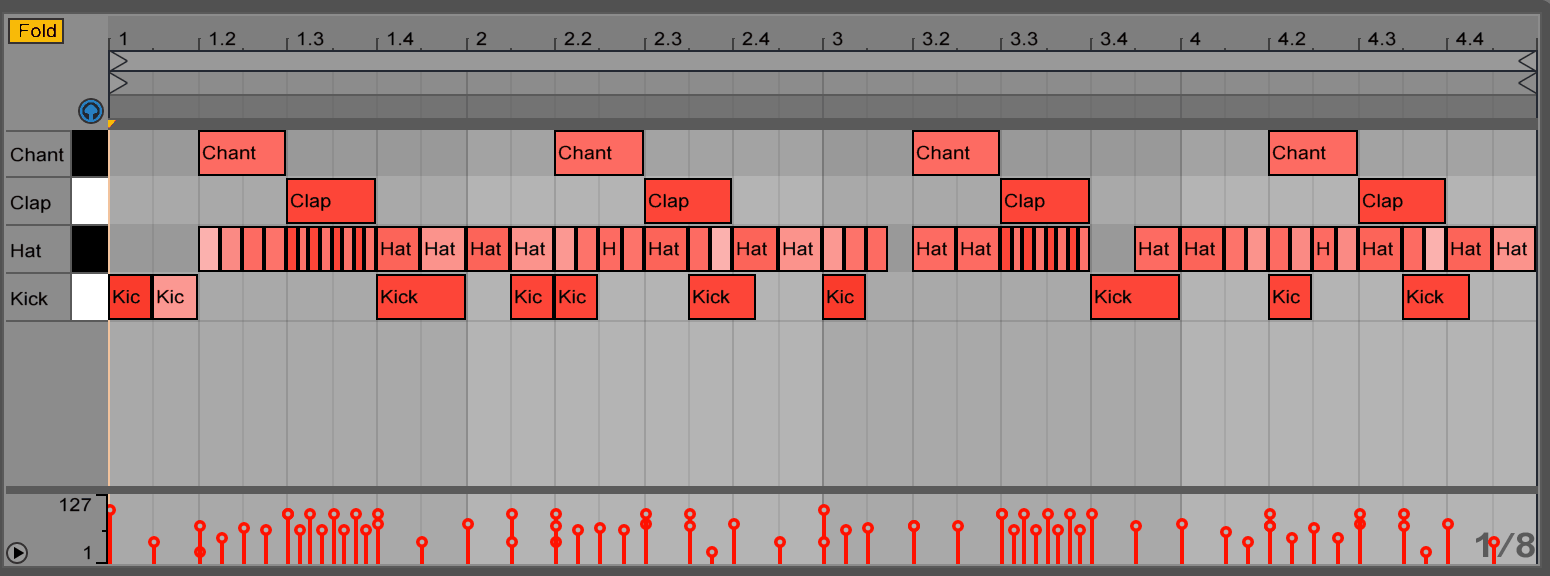Select the Kic note starting at bar 3
The width and height of the screenshot is (1550, 576).
(844, 297)
